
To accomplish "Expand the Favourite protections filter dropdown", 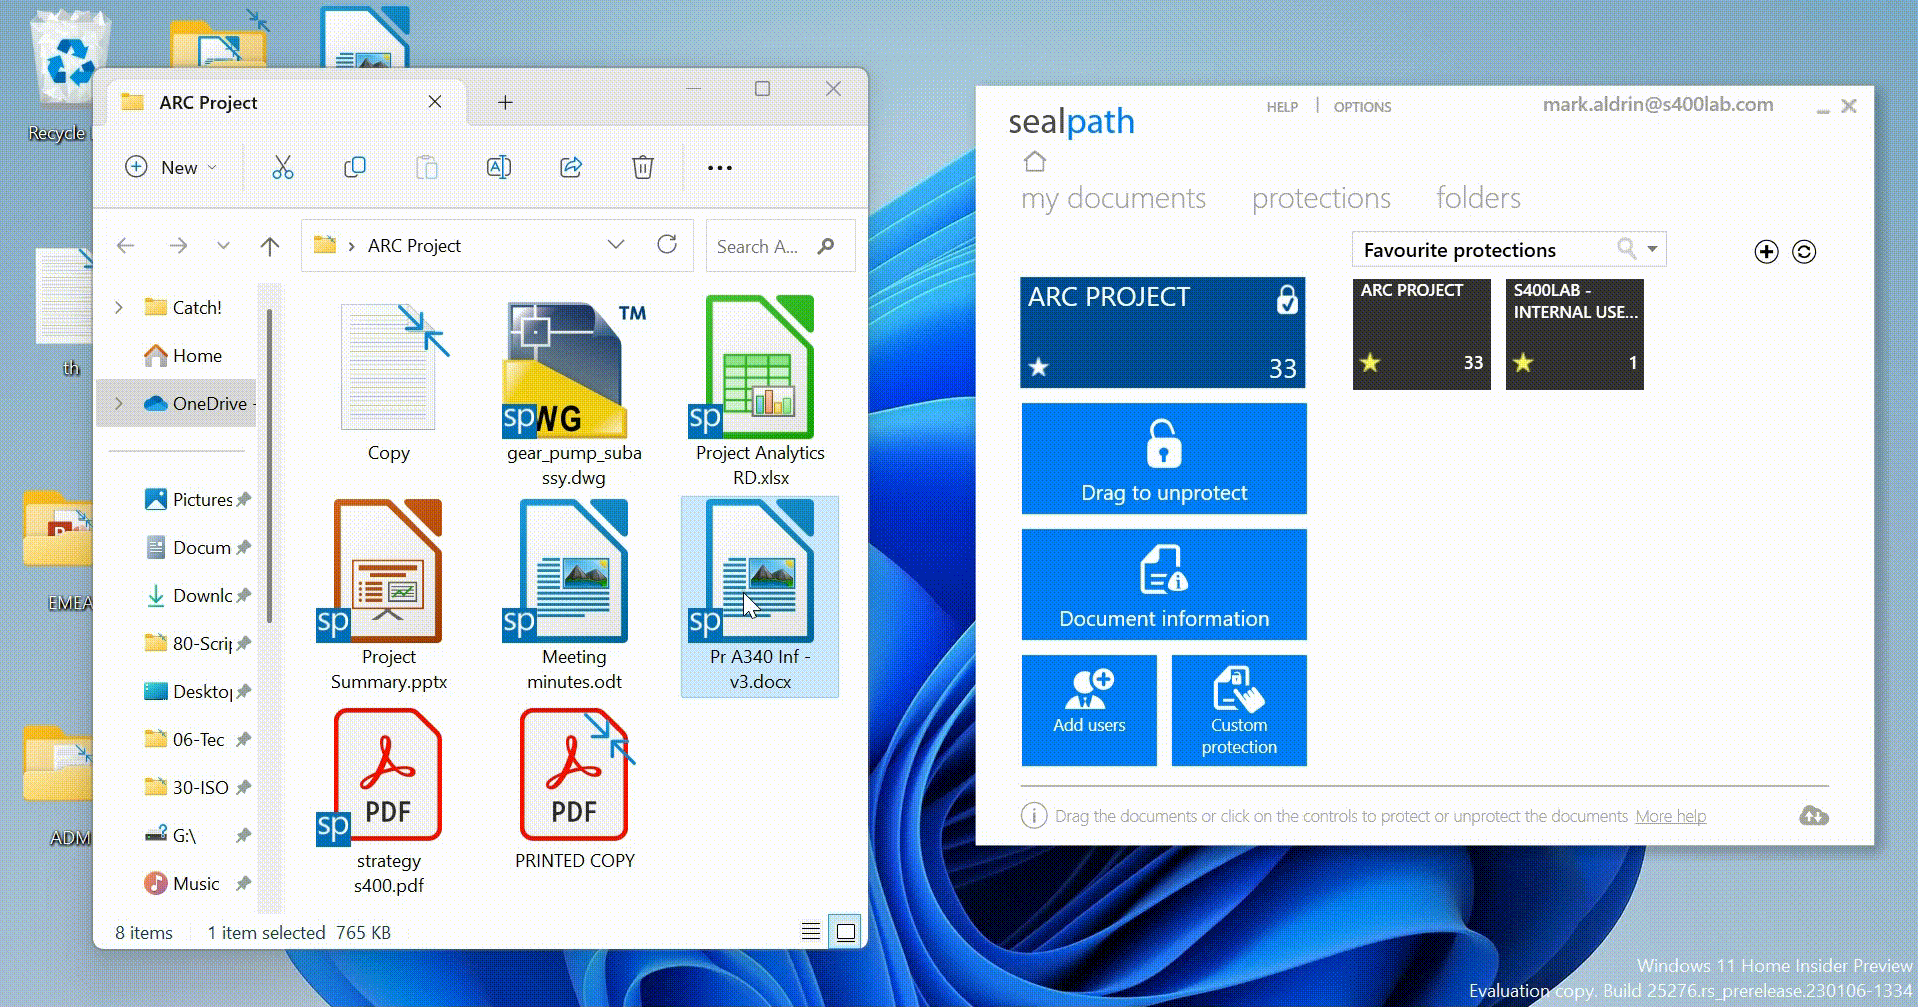I will (1651, 249).
